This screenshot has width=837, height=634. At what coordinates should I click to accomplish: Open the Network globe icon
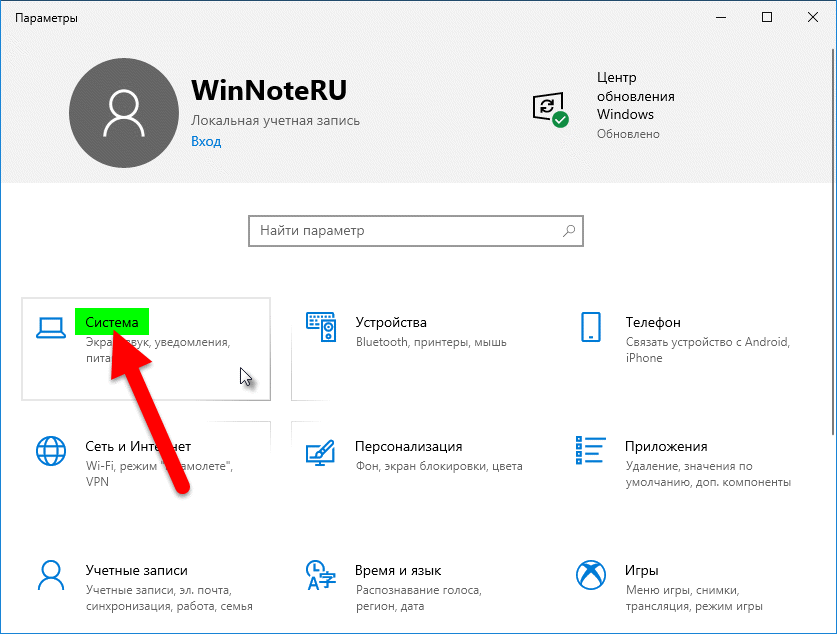click(51, 451)
